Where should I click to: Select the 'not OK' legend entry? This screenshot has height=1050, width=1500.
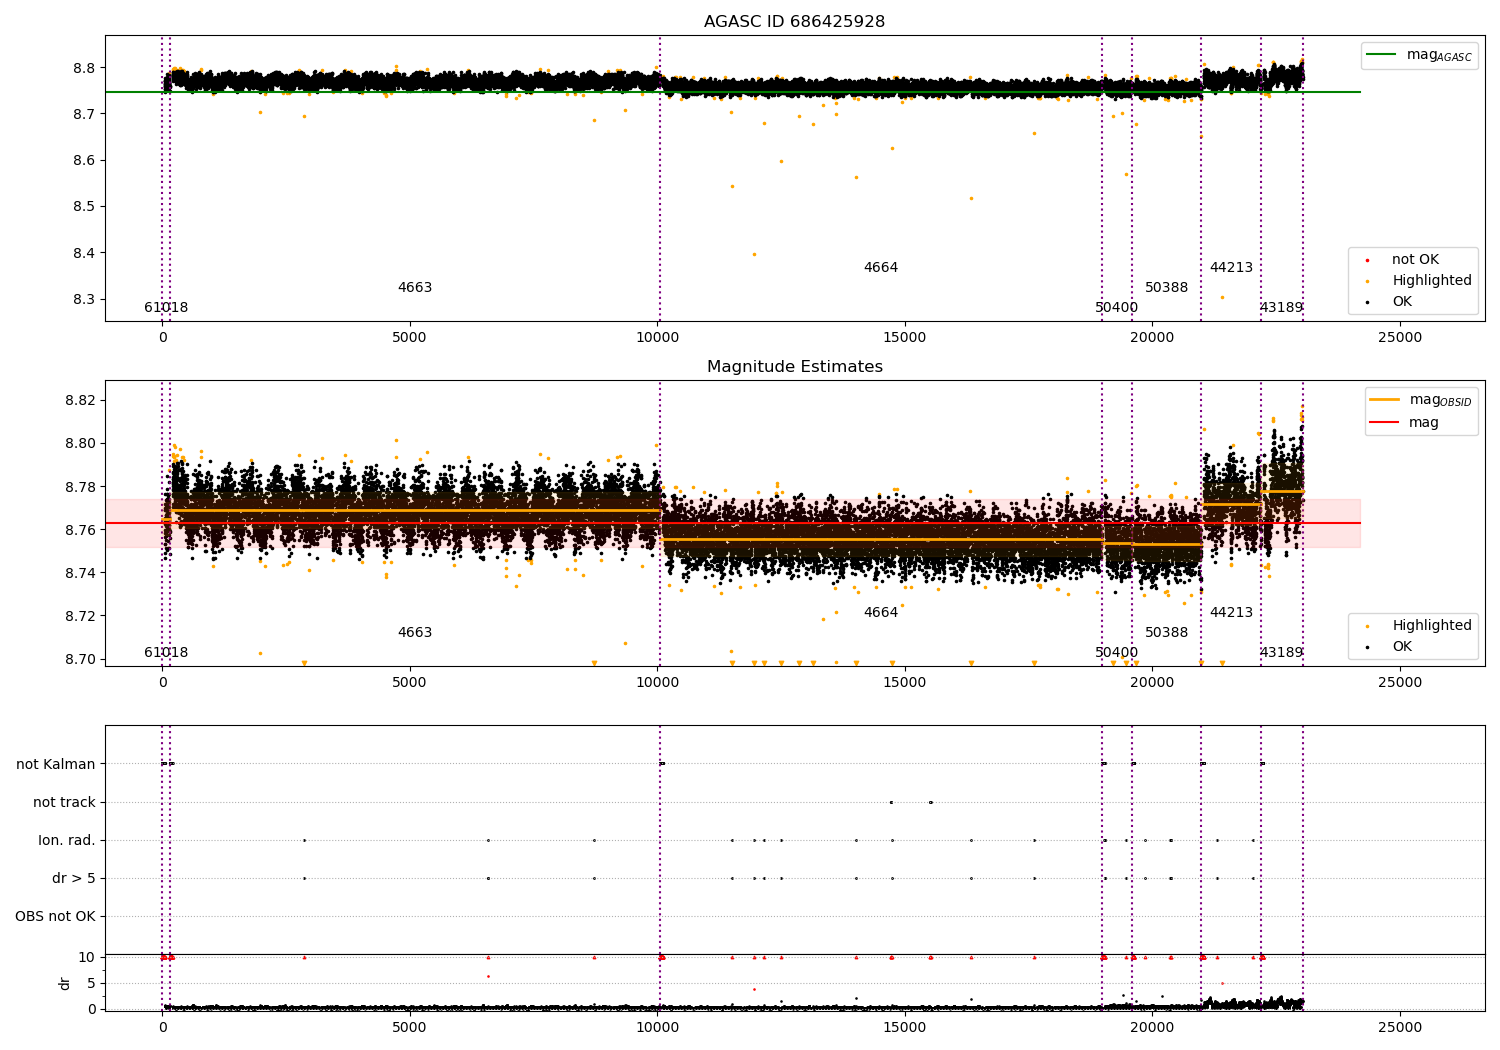pyautogui.click(x=1414, y=260)
